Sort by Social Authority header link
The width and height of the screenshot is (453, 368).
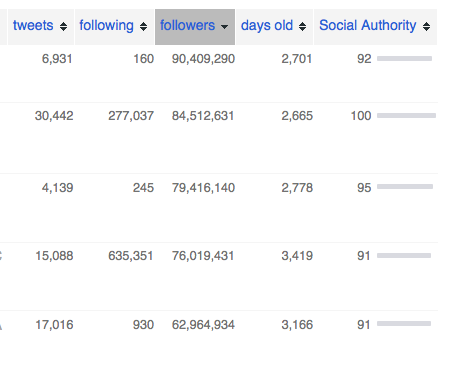368,26
